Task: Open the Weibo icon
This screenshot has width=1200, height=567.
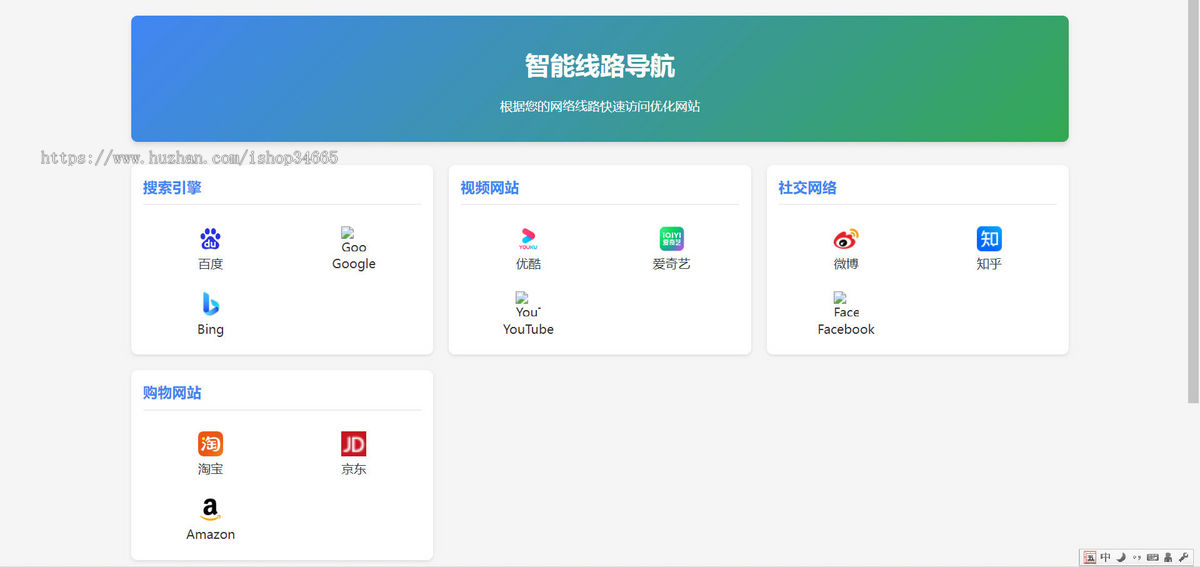Action: tap(846, 239)
